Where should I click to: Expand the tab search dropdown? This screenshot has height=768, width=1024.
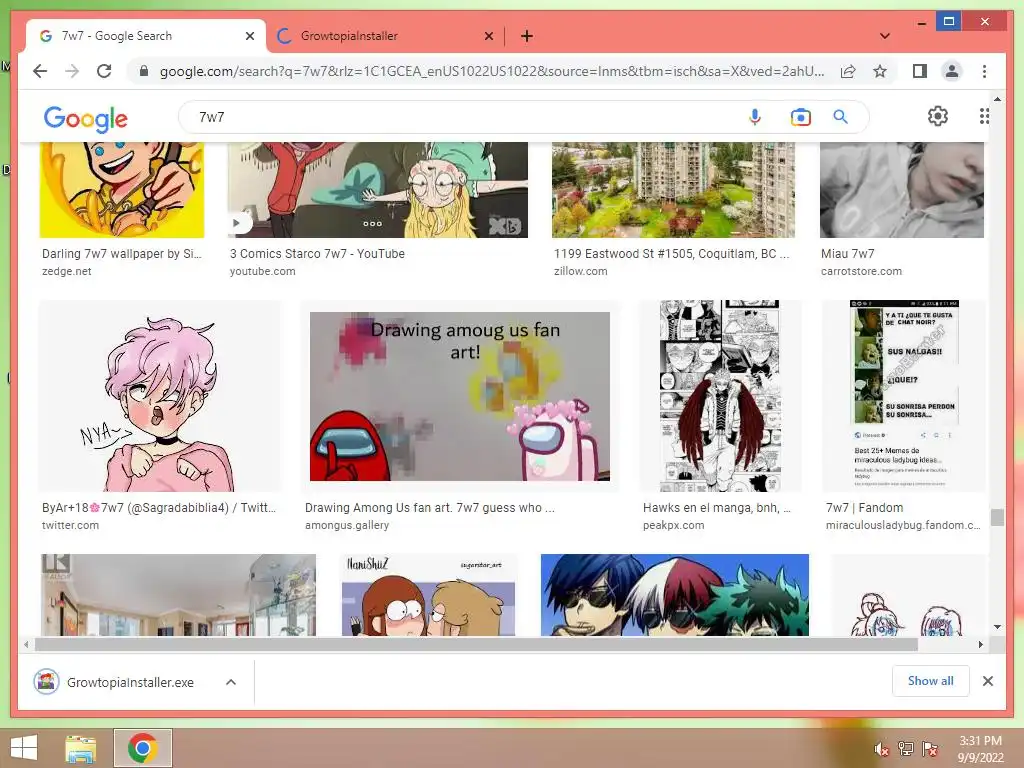coord(884,36)
